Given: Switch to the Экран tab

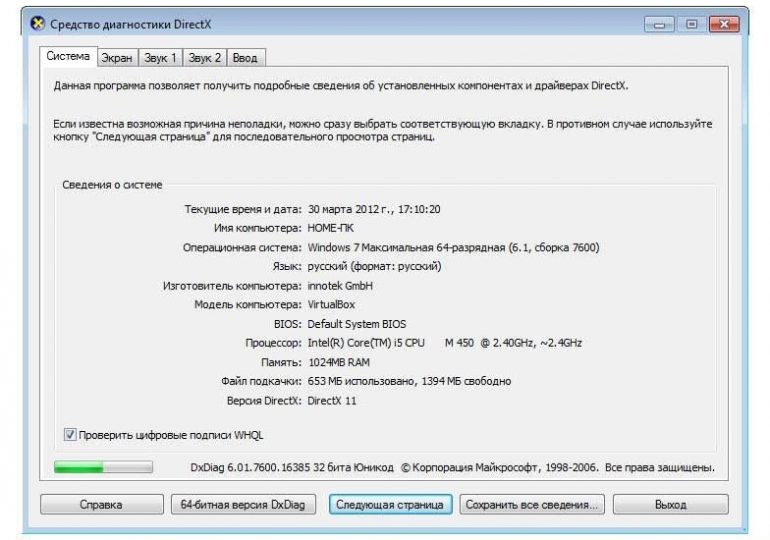Looking at the screenshot, I should pos(117,58).
